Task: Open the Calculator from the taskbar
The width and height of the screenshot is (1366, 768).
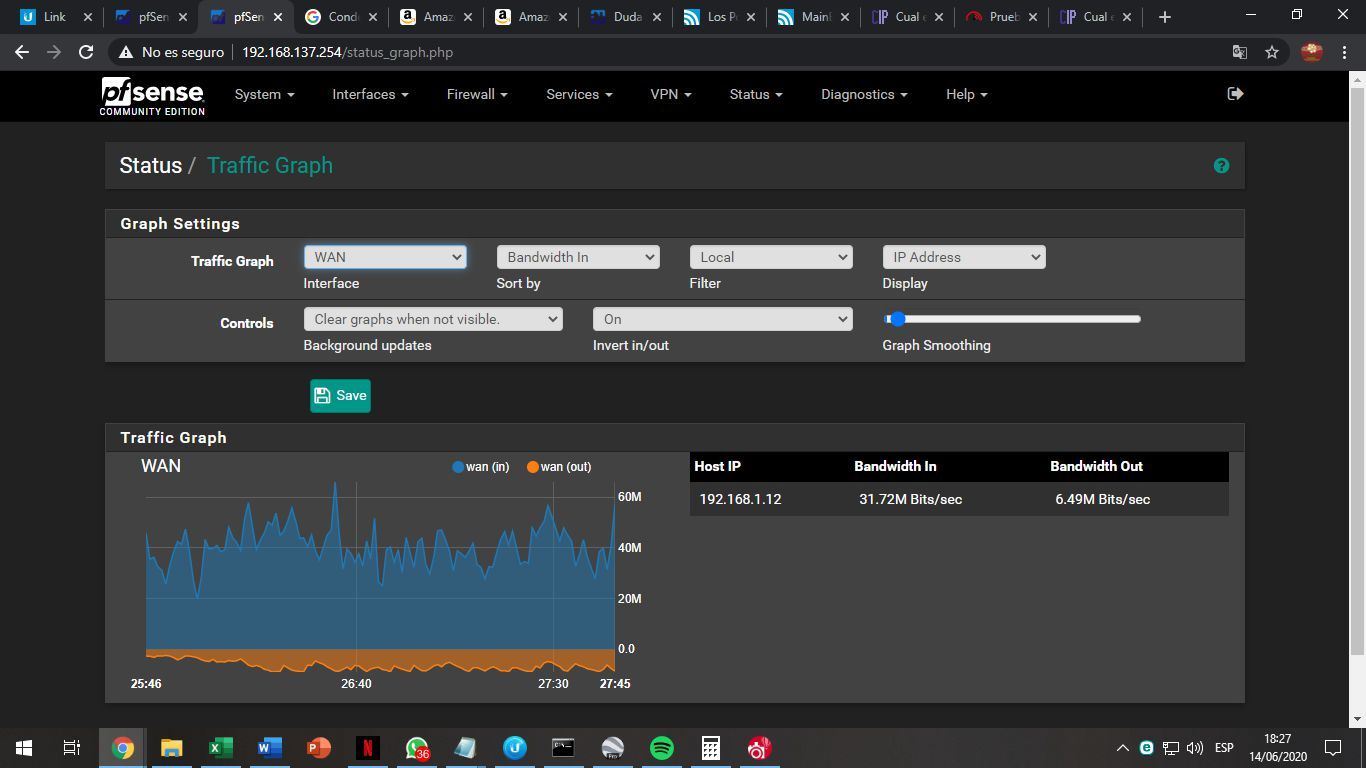Action: (711, 748)
